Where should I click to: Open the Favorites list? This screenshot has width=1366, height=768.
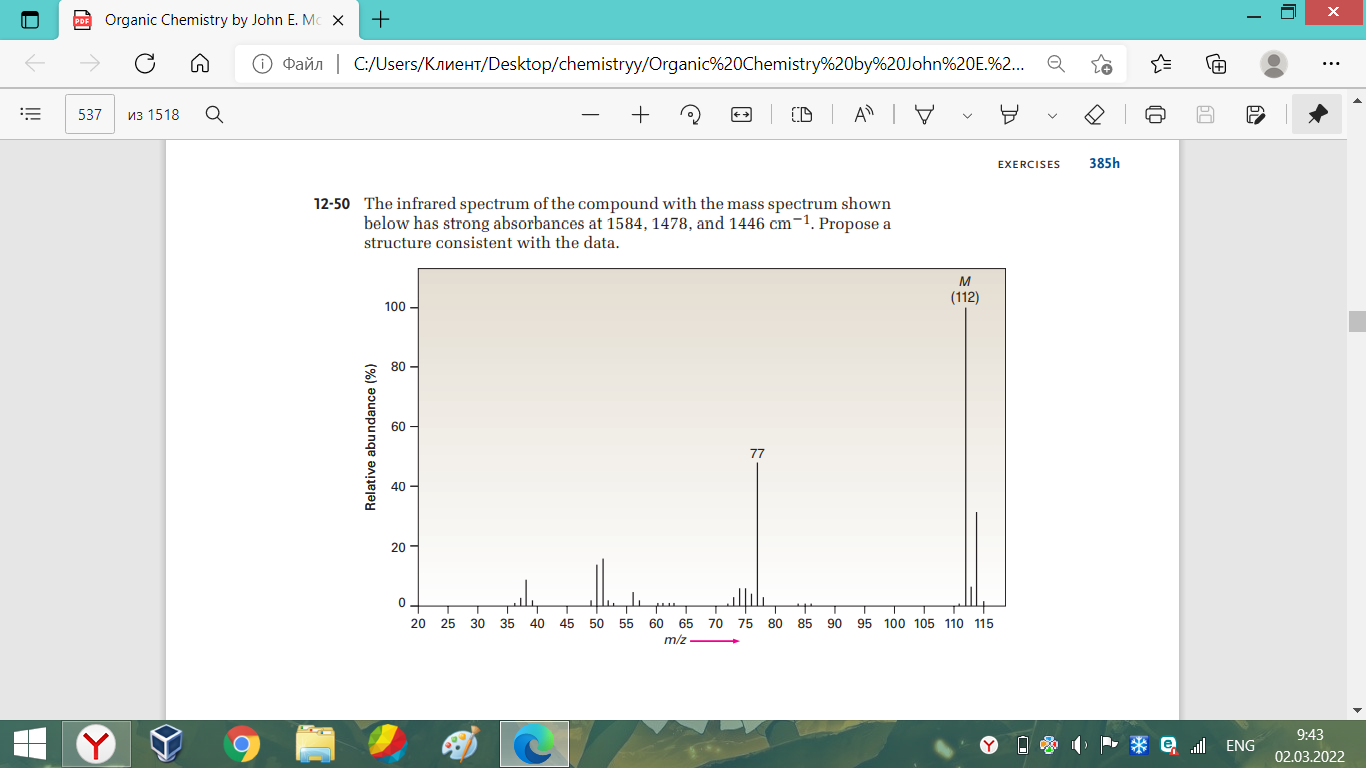(x=1161, y=64)
